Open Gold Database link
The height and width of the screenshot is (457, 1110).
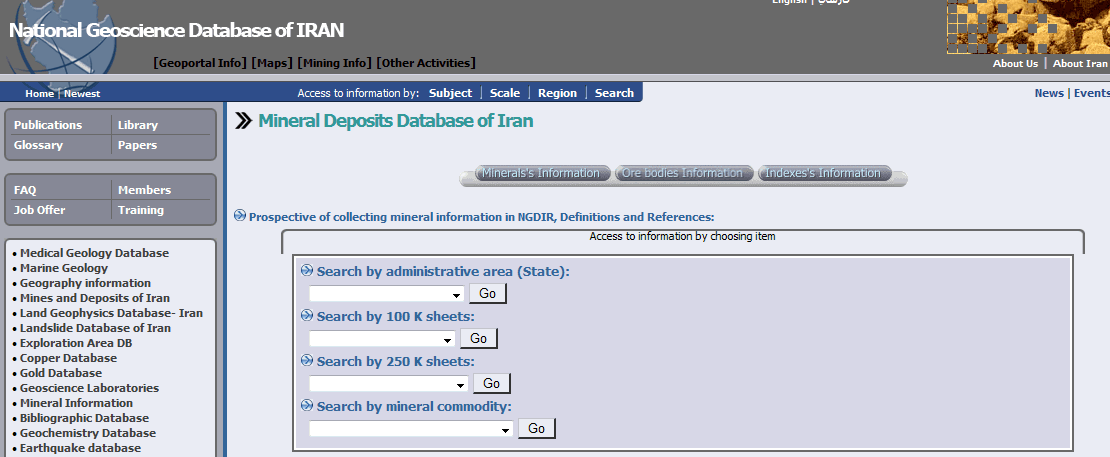tap(61, 373)
